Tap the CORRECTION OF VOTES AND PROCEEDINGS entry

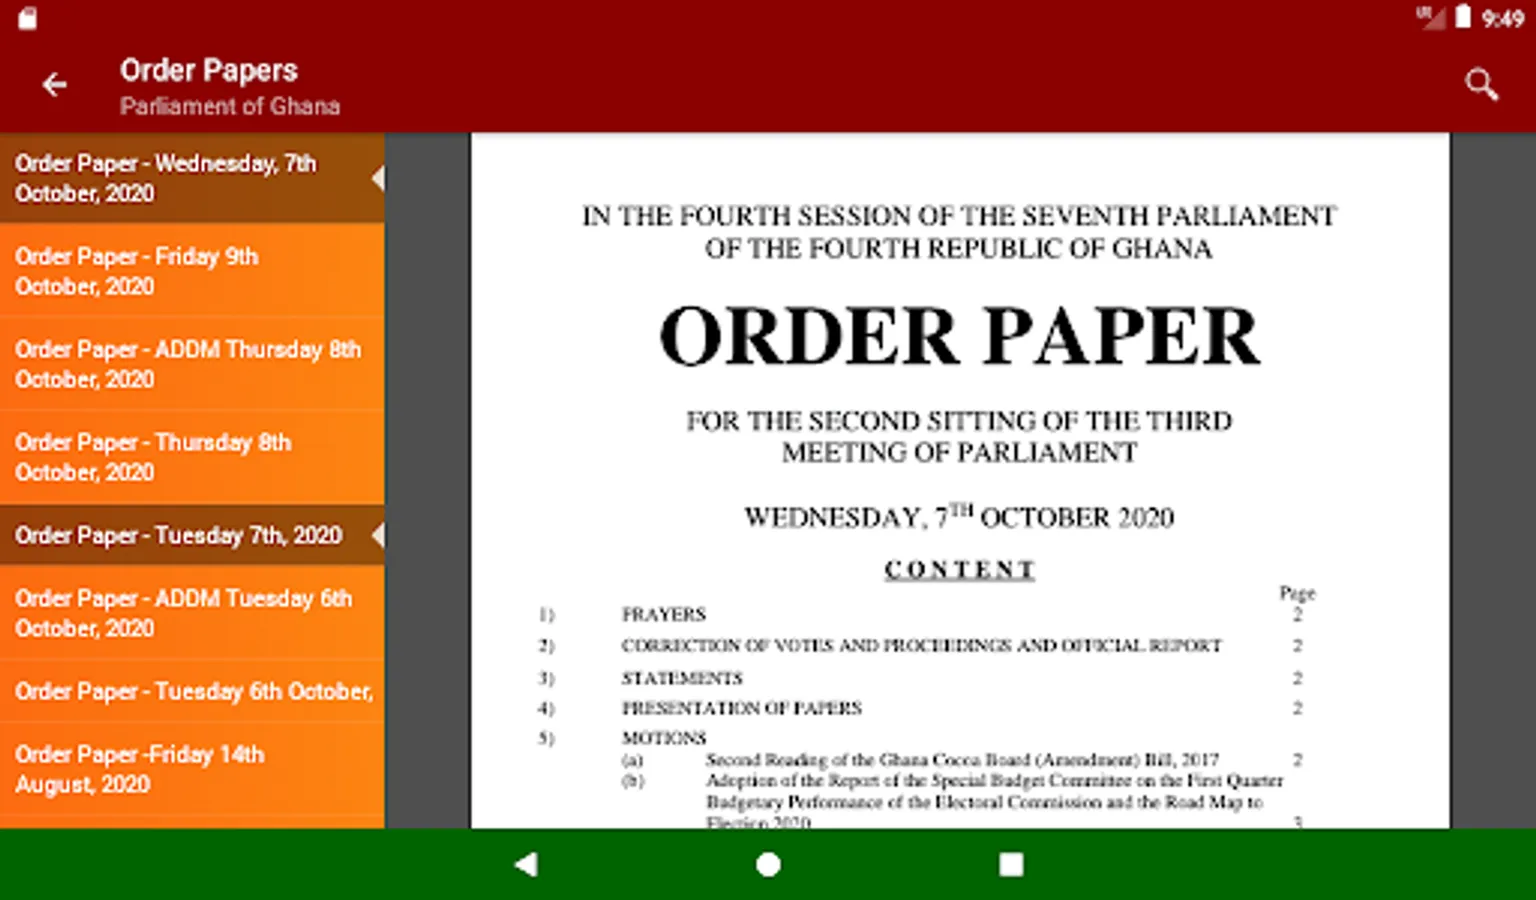[921, 646]
